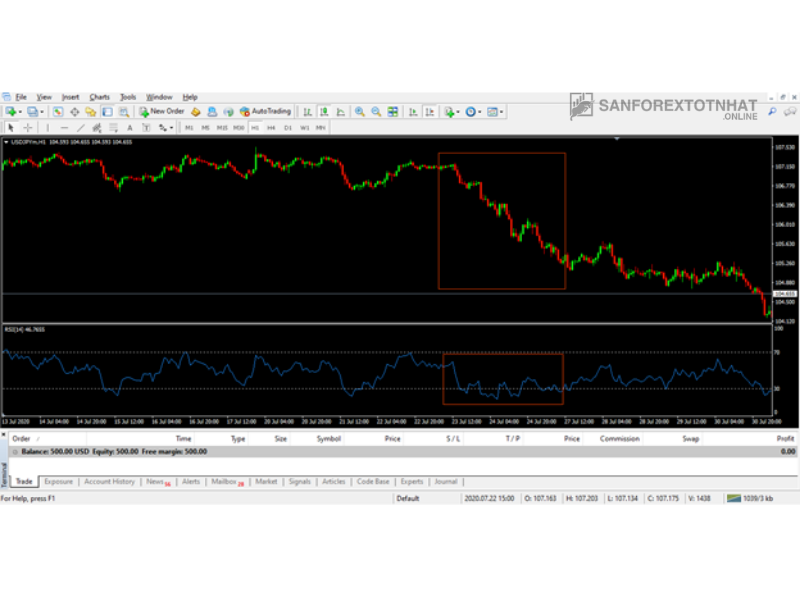Open the Profiles icon in toolbar
The image size is (800, 600).
[33, 112]
